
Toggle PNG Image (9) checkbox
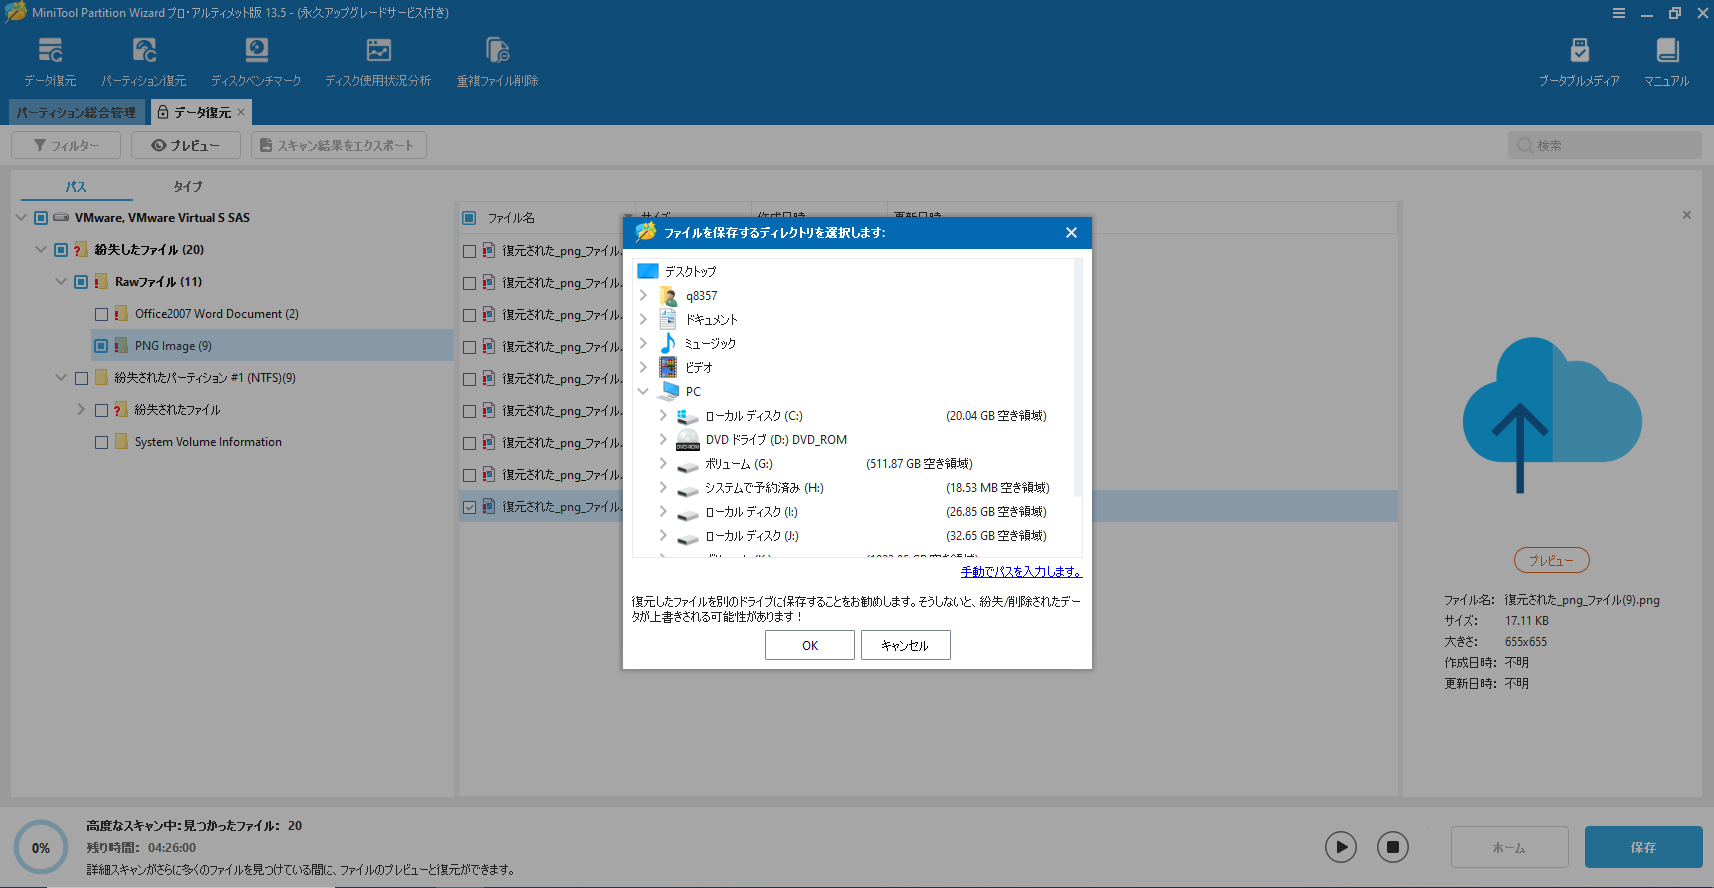[x=101, y=346]
